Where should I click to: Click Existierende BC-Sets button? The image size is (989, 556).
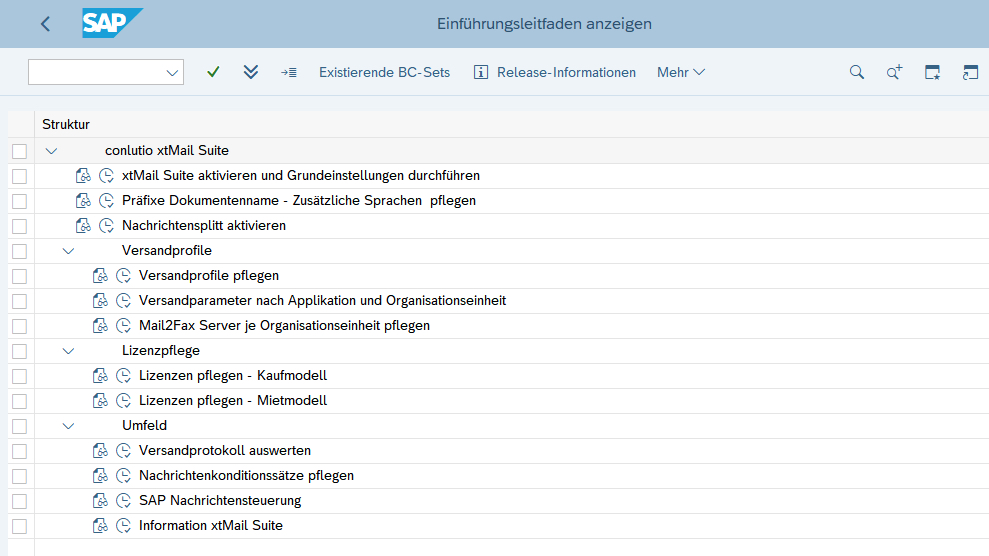point(384,72)
